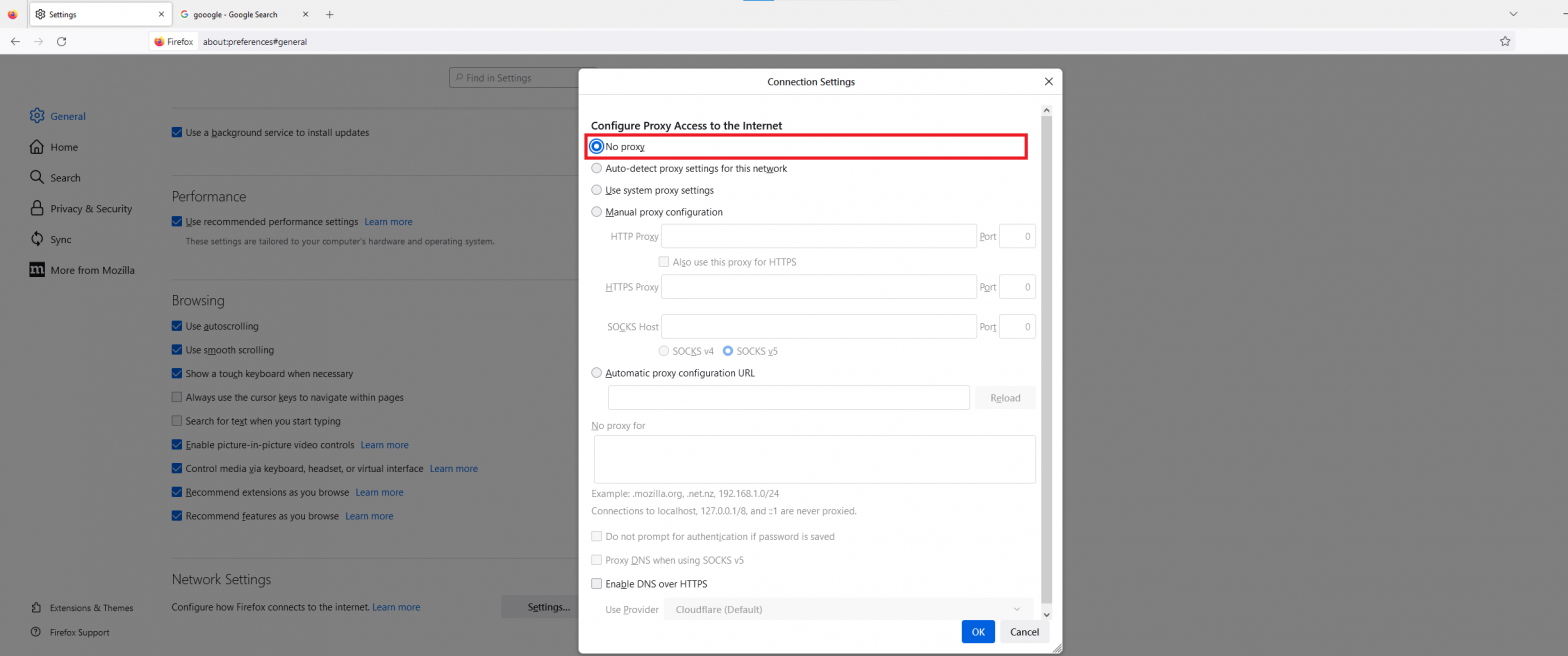The image size is (1568, 656).
Task: Toggle Recommend extensions as you browse
Action: [177, 492]
